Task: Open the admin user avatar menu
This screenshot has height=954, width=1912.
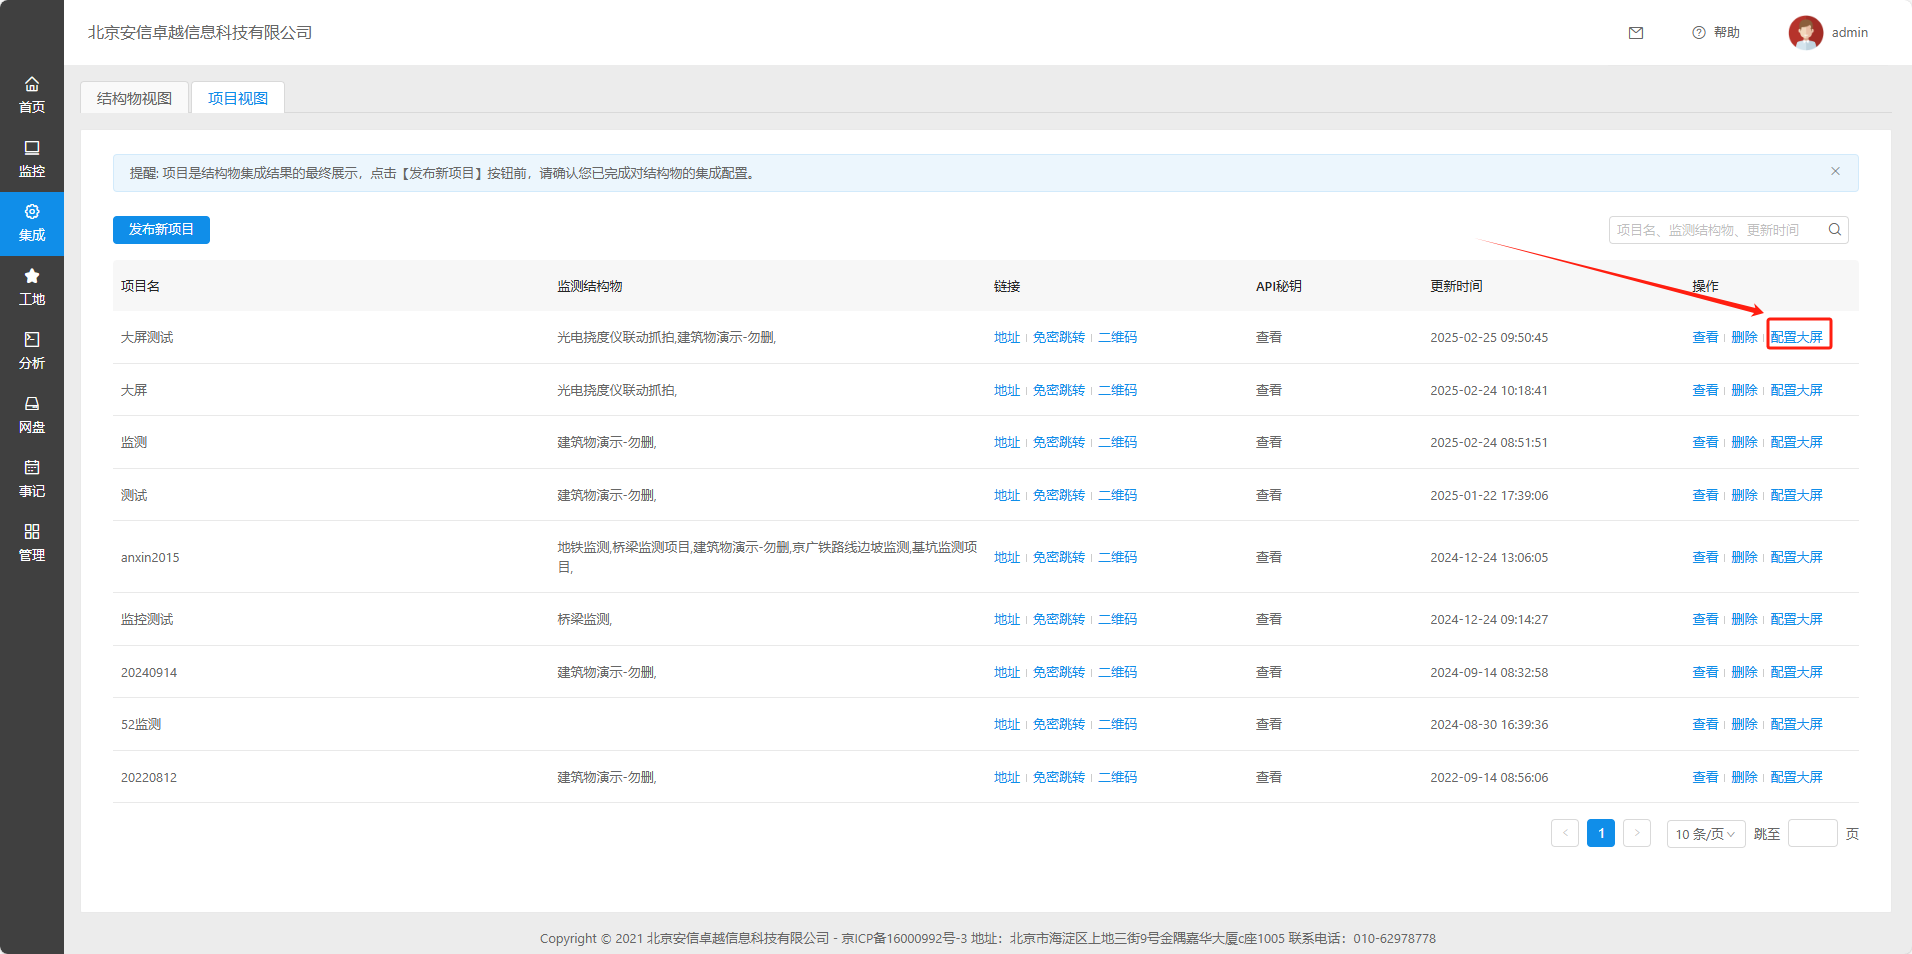Action: tap(1805, 33)
